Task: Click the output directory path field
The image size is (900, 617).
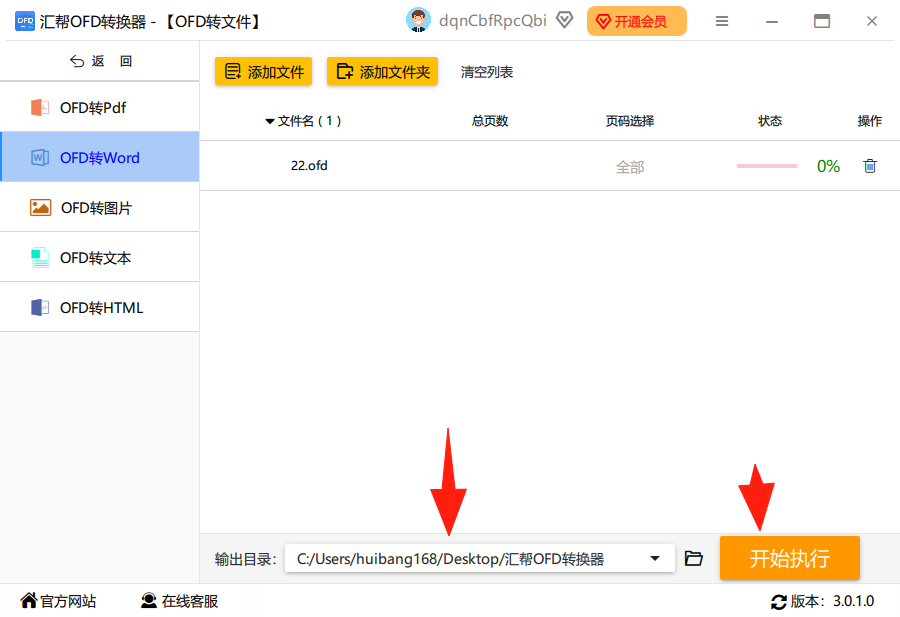Action: (479, 558)
